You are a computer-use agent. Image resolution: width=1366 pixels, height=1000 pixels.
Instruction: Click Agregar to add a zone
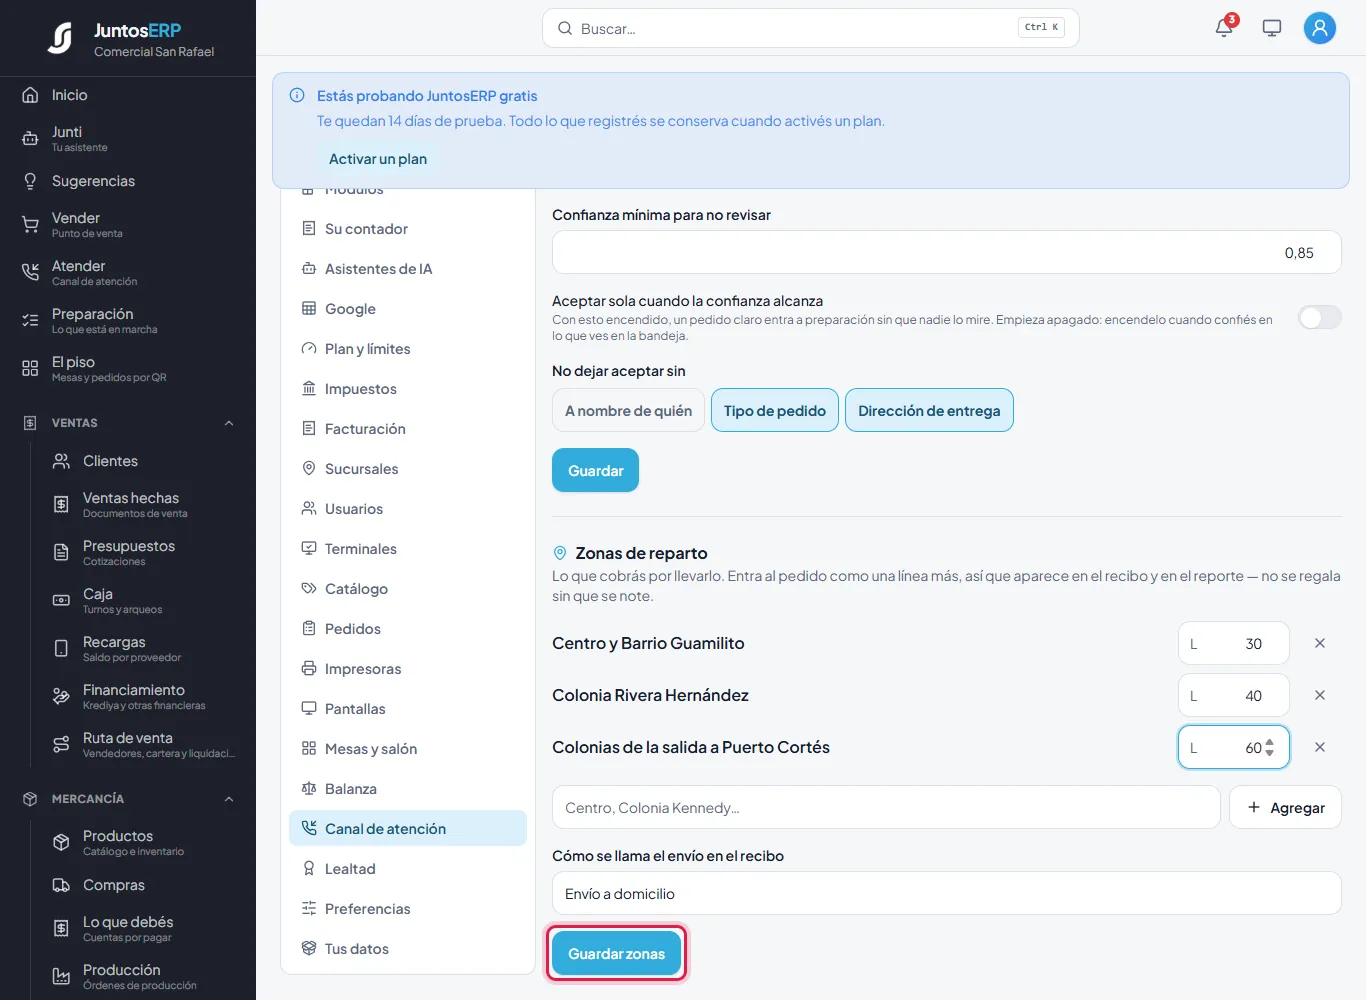click(x=1285, y=807)
